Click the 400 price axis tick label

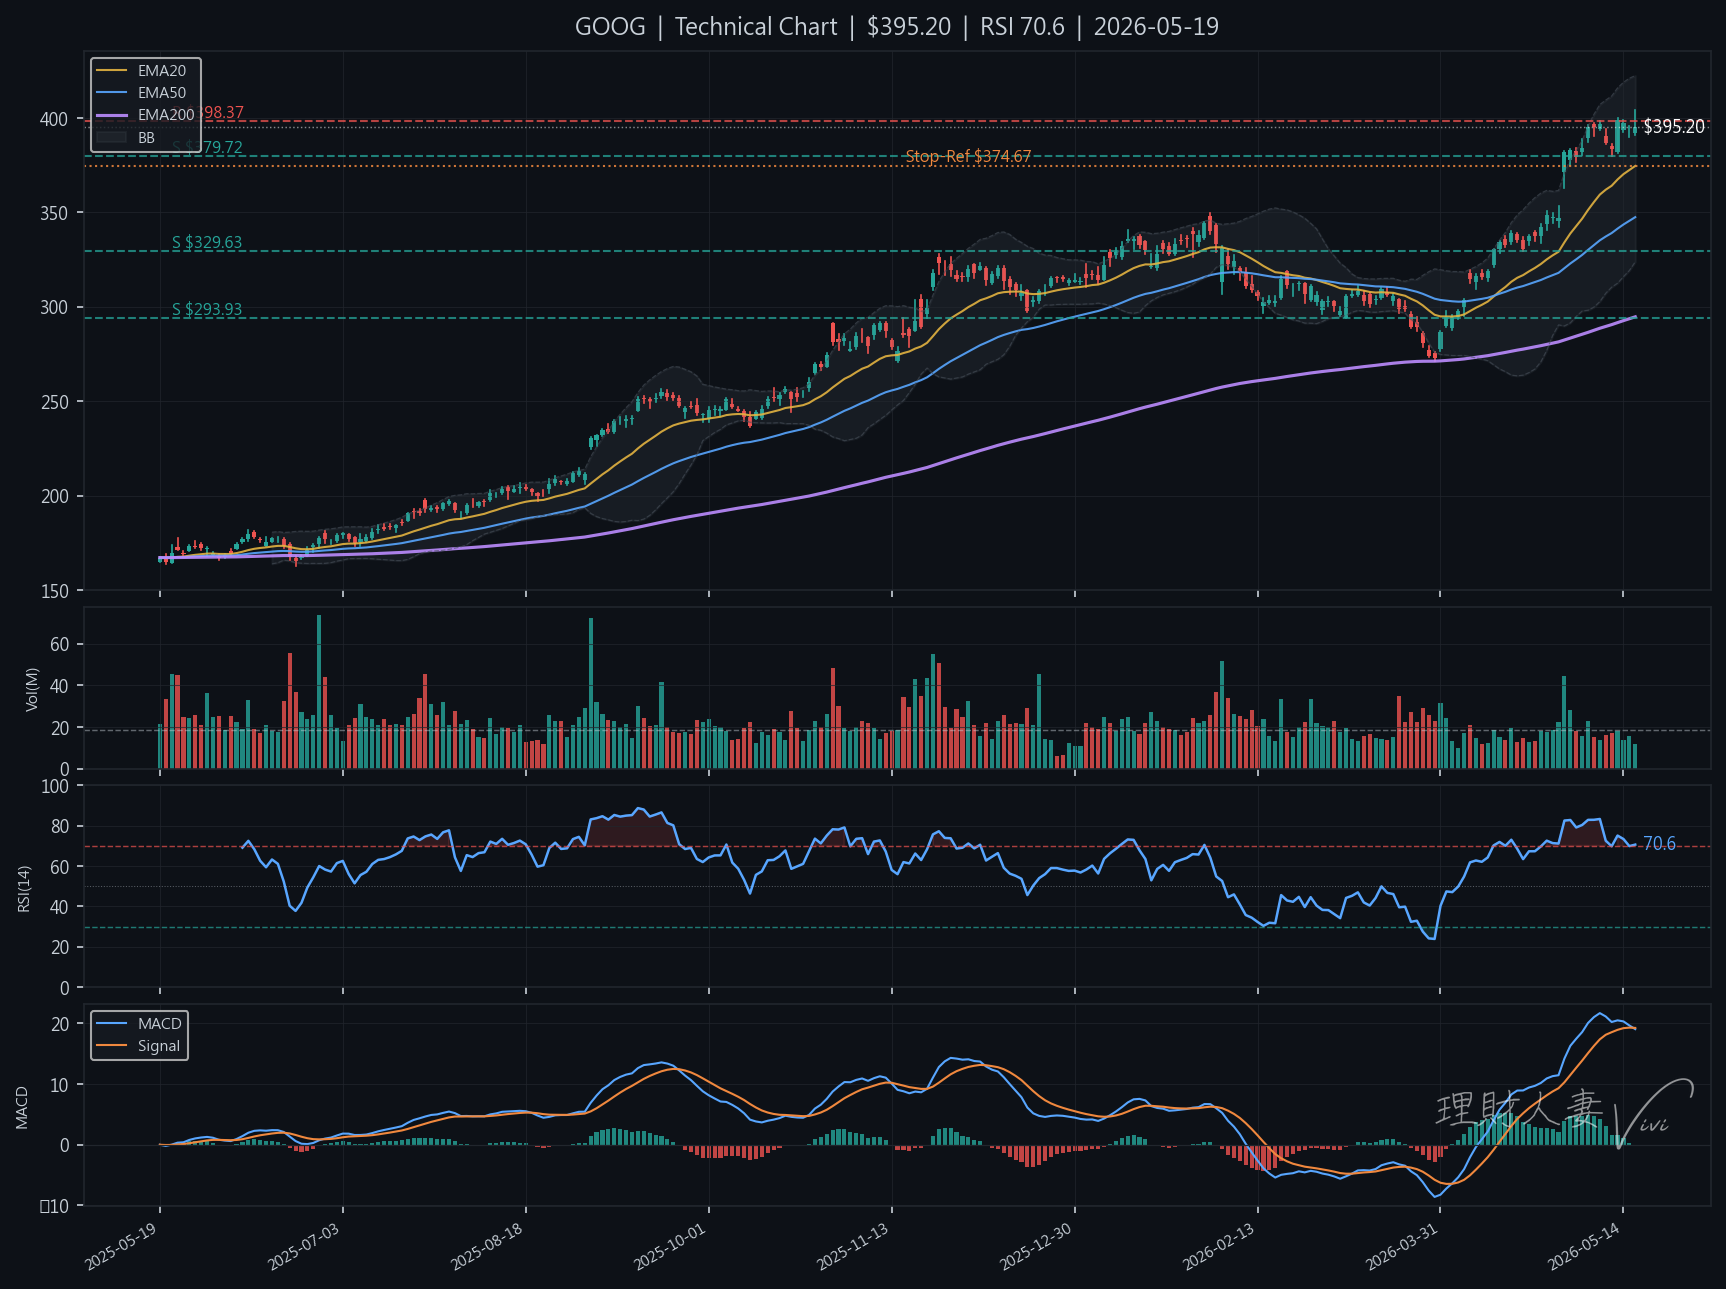click(x=54, y=119)
